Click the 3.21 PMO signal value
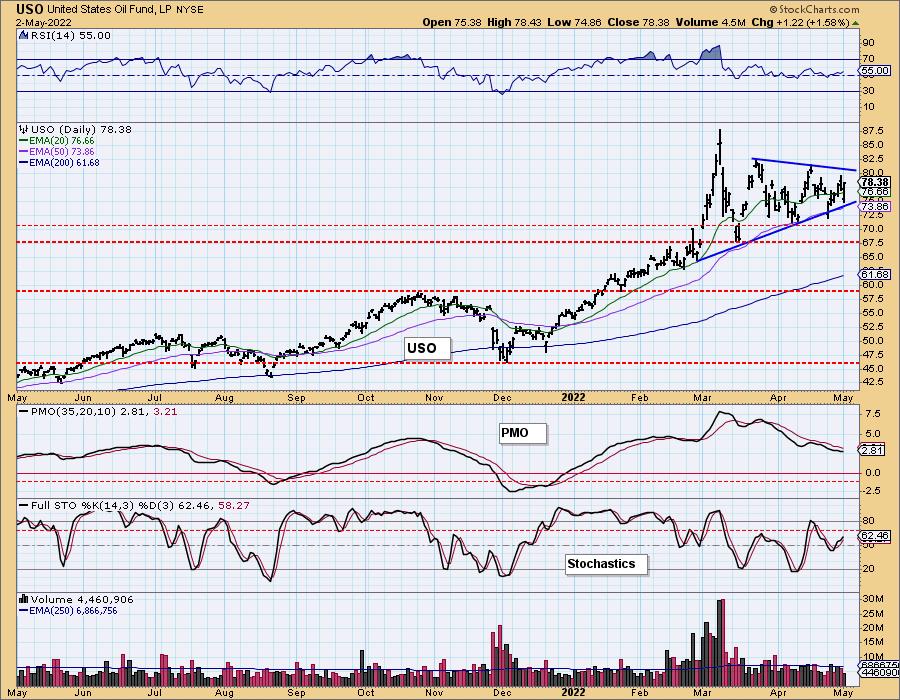900x700 pixels. pos(165,412)
